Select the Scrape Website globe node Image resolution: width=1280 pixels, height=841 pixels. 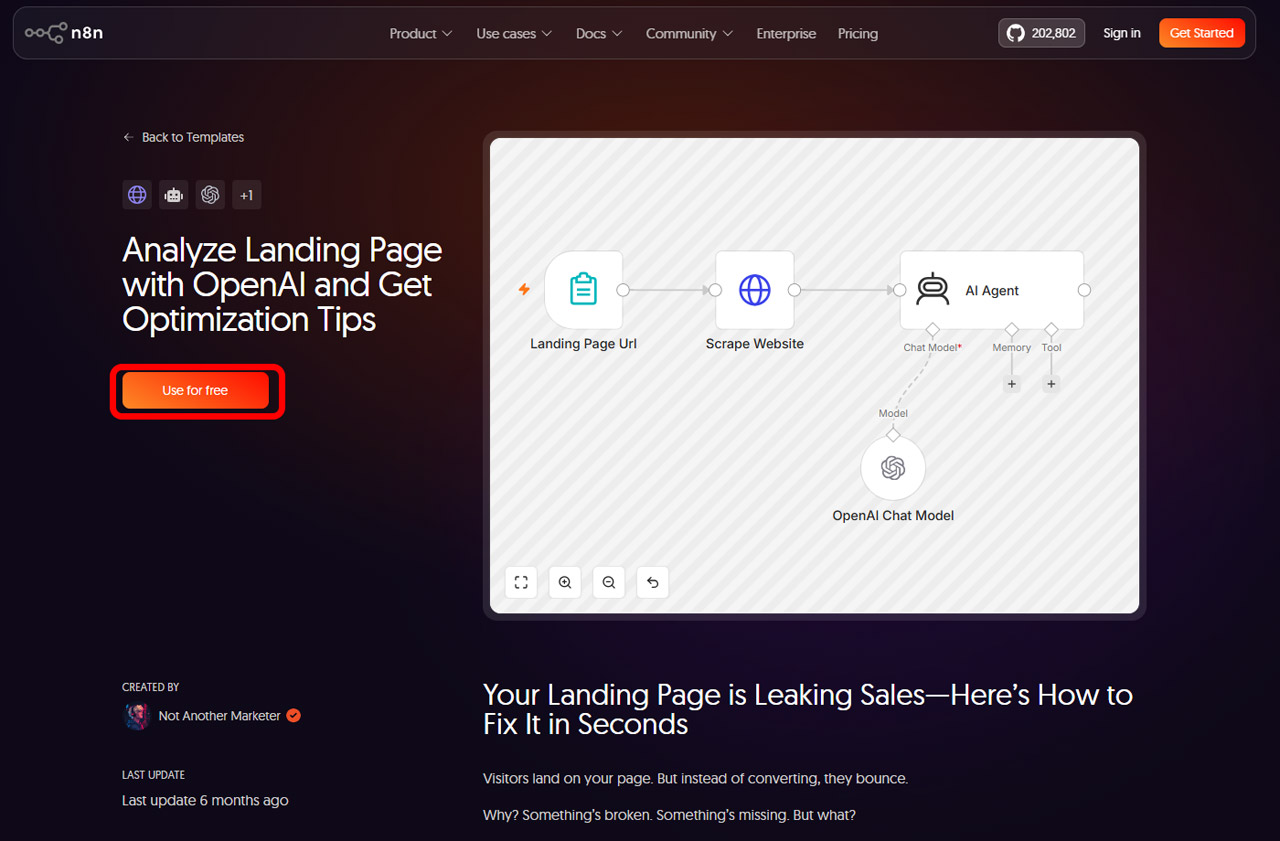pyautogui.click(x=755, y=290)
